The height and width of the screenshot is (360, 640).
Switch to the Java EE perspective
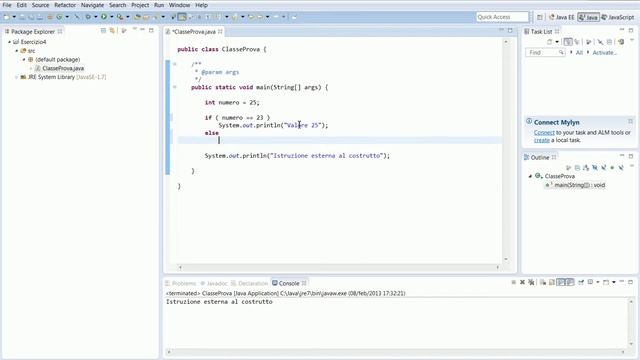point(562,17)
